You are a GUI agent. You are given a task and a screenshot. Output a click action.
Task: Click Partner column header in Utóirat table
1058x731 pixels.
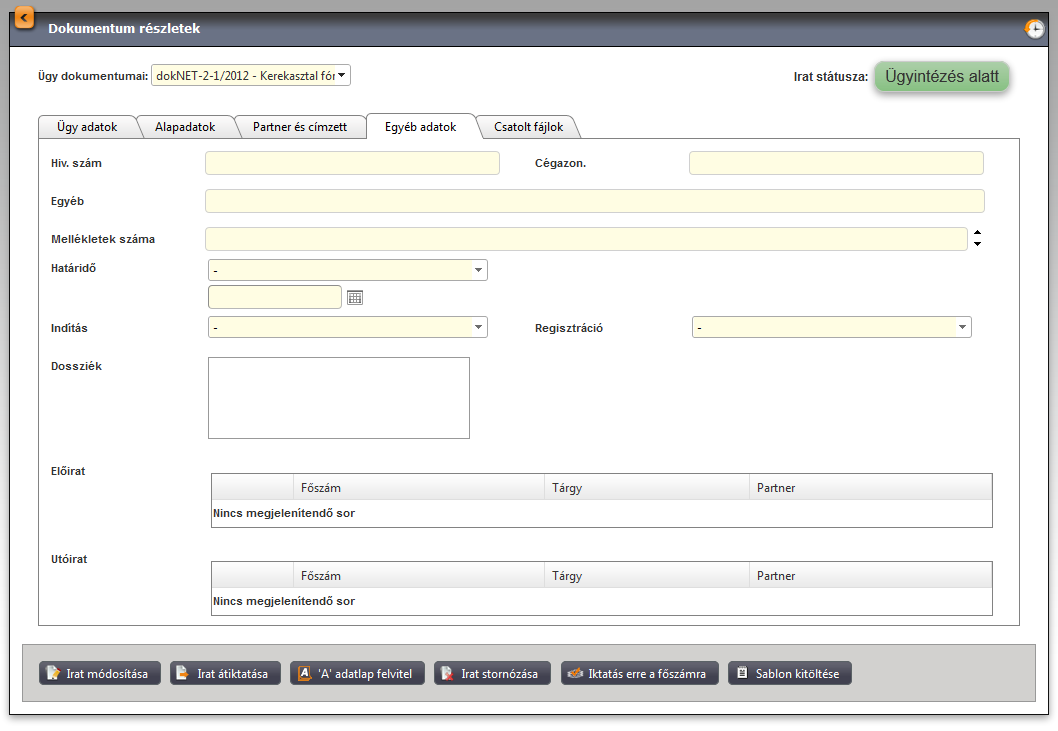pyautogui.click(x=870, y=575)
